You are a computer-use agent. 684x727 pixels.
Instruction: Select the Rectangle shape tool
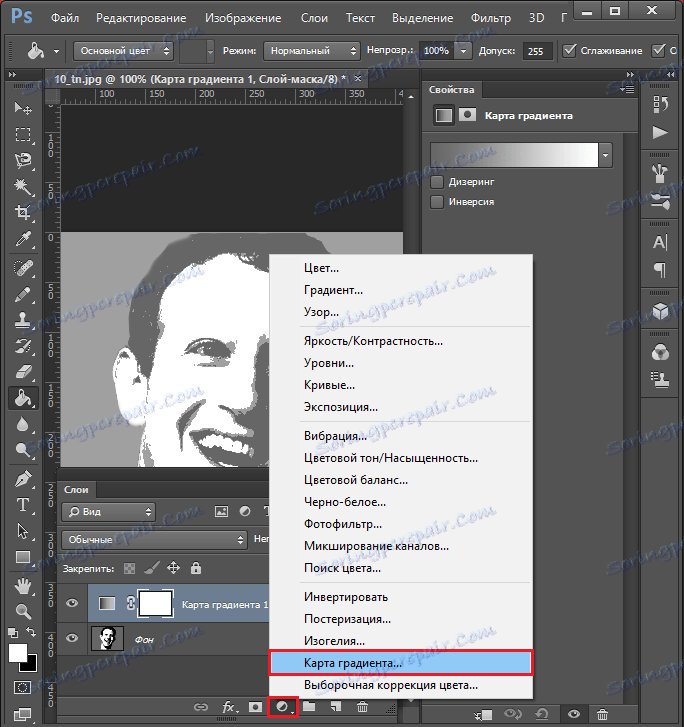pos(22,557)
